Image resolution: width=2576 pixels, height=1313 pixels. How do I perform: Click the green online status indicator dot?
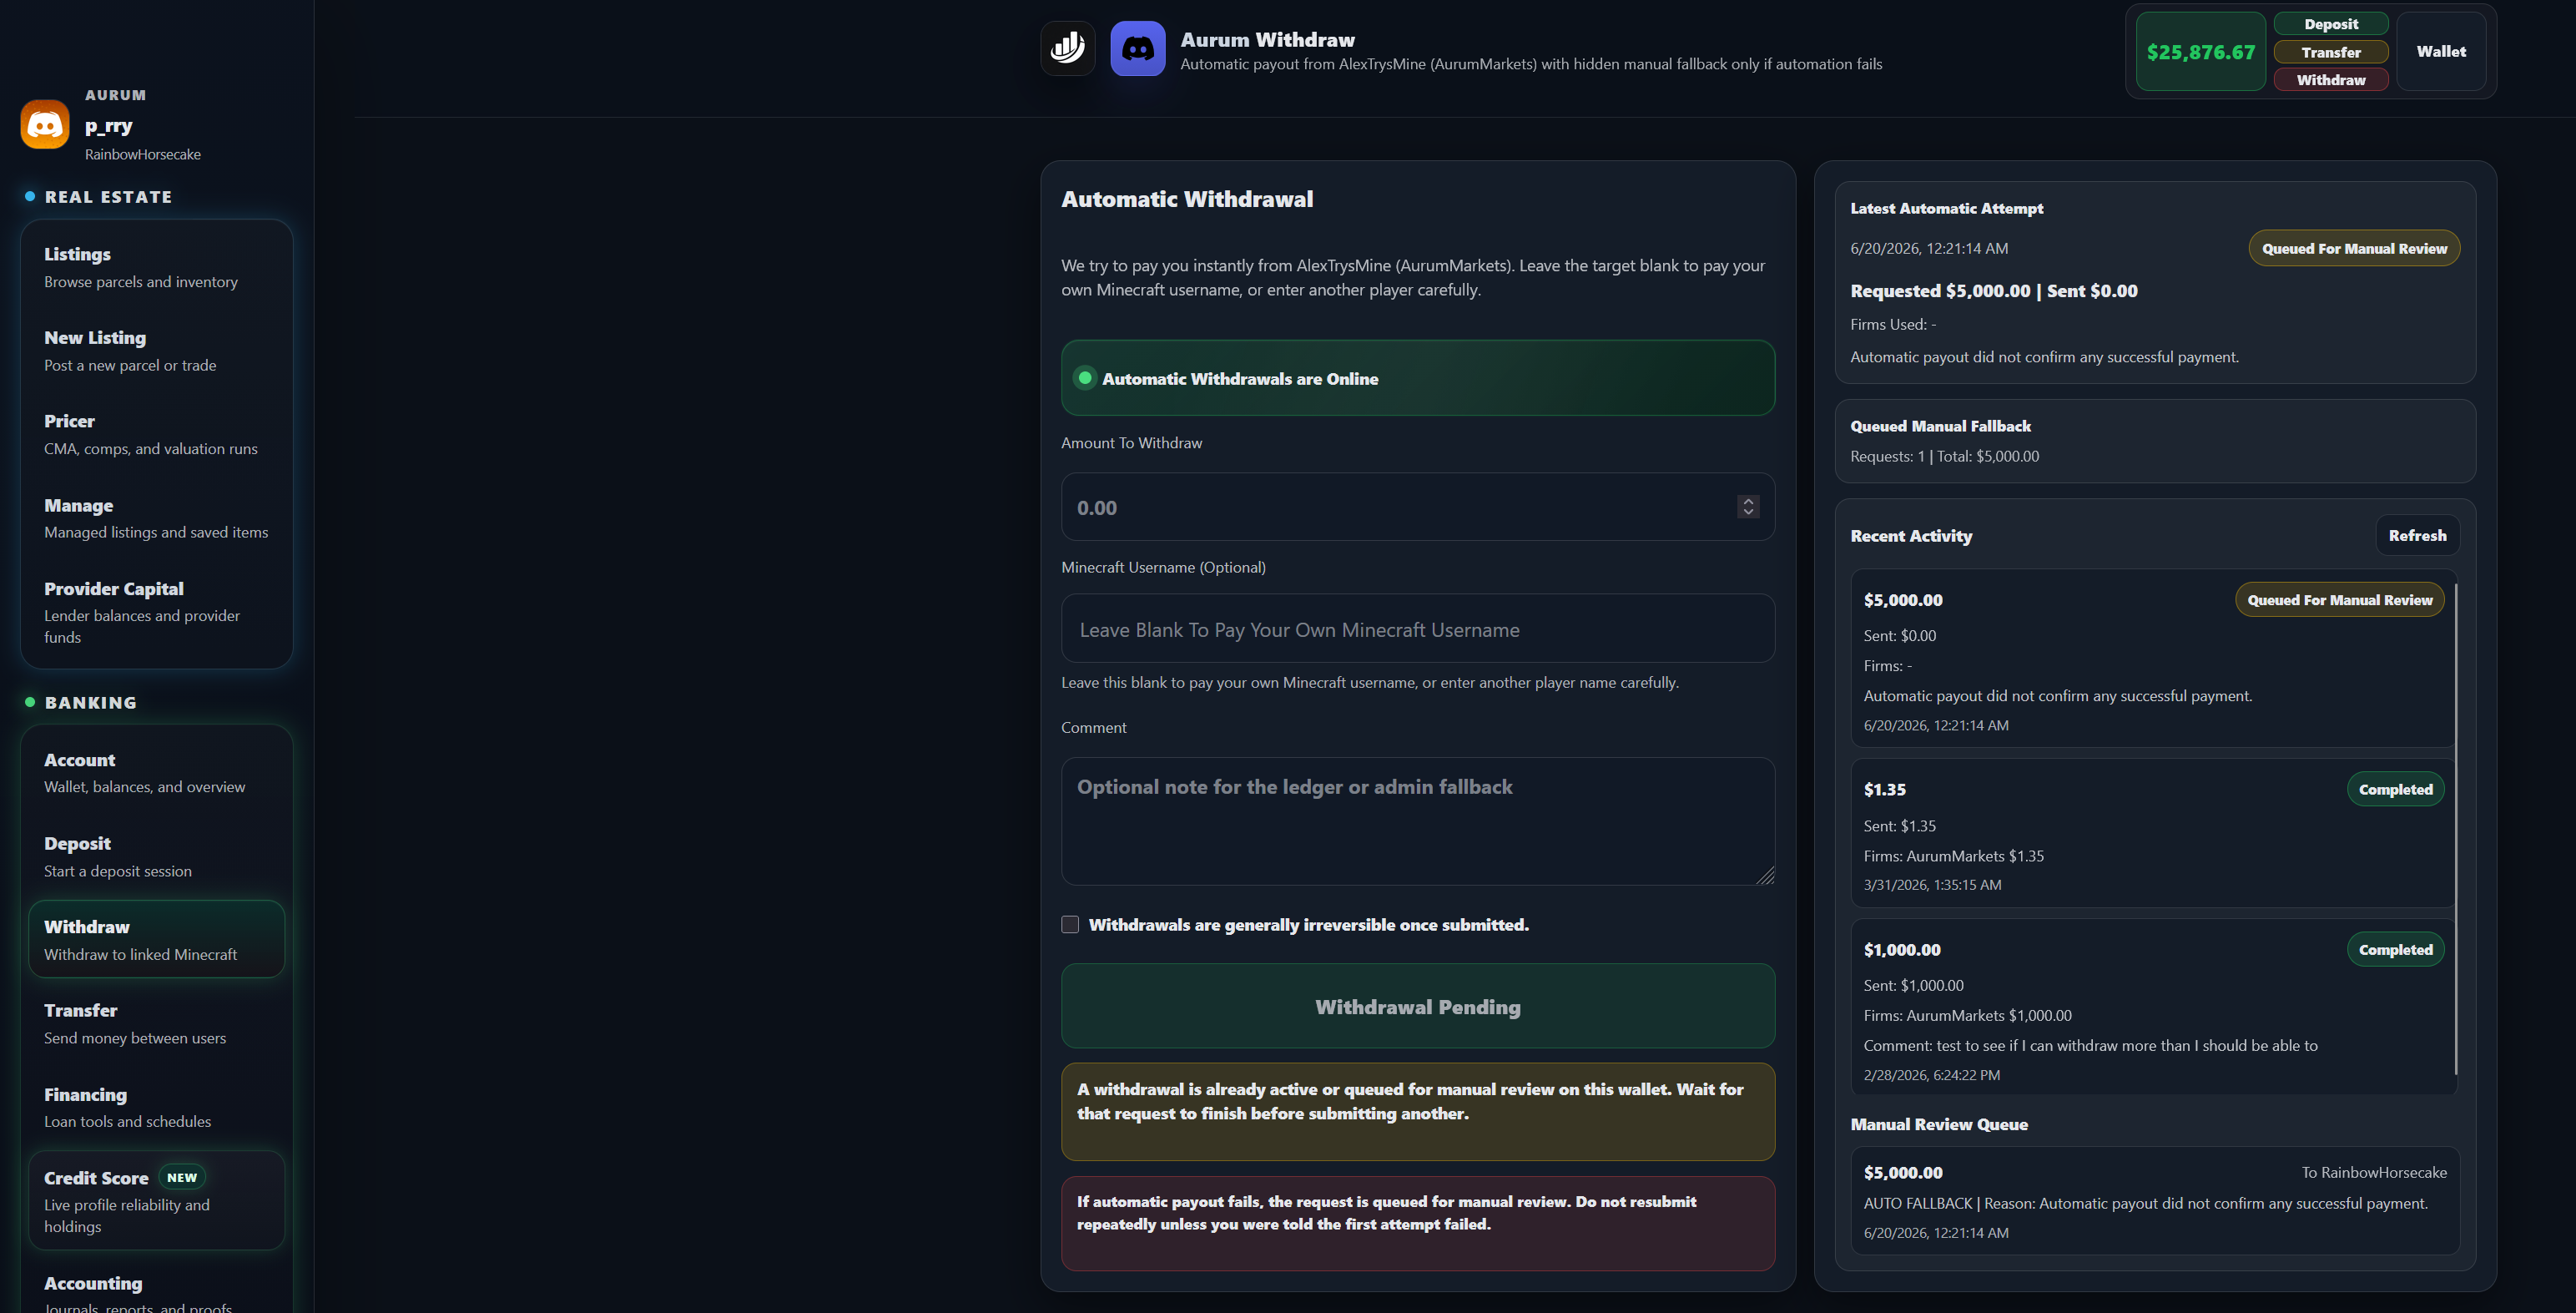(x=1085, y=378)
